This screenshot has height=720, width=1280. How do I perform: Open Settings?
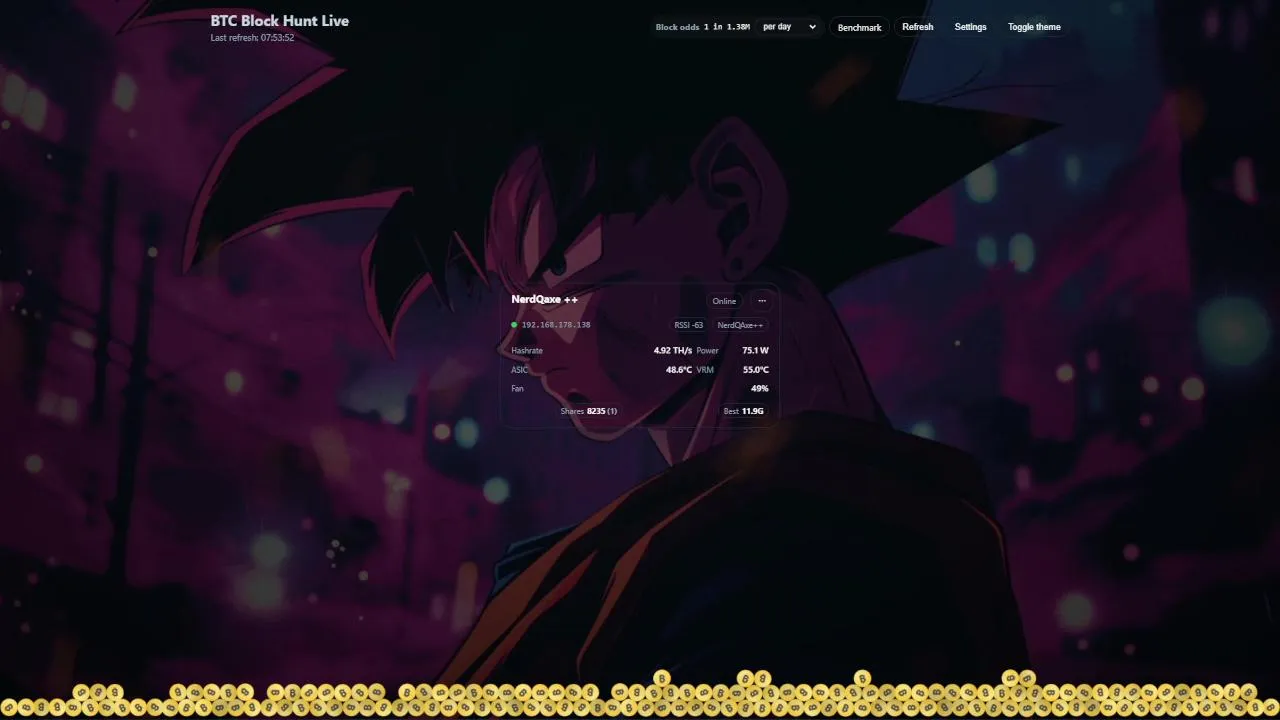(x=970, y=27)
